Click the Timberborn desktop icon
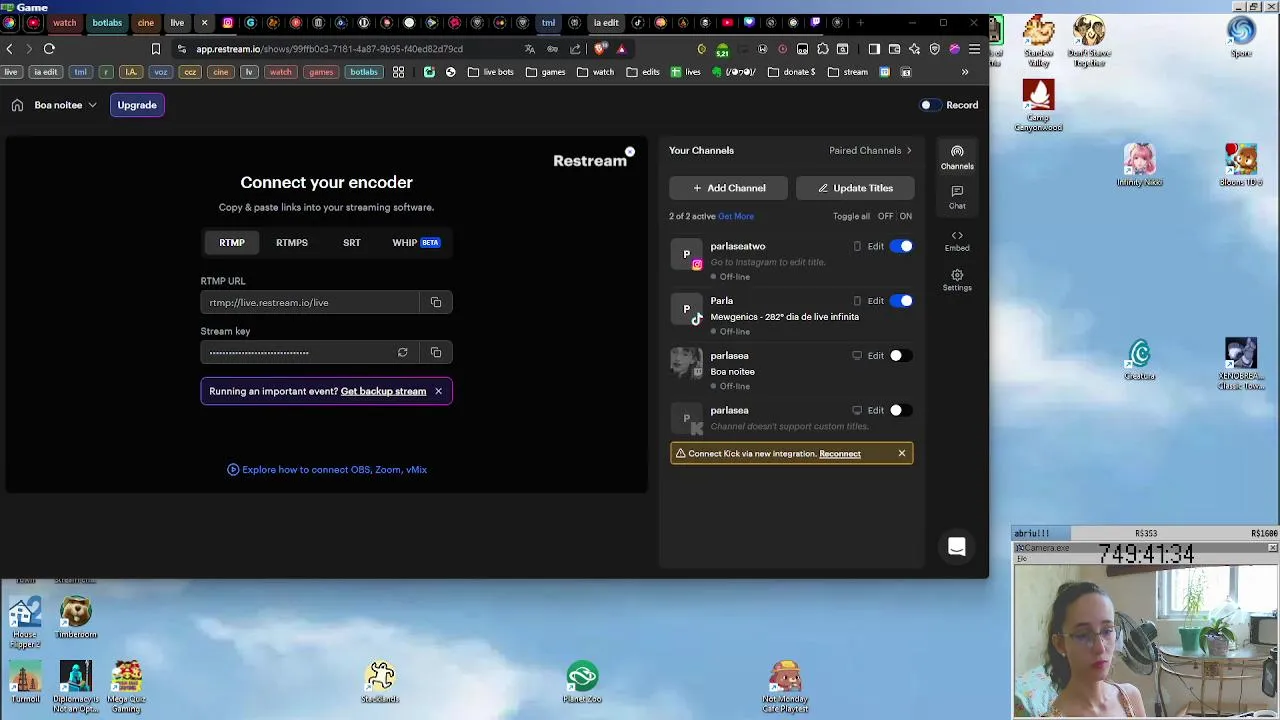 pos(76,618)
